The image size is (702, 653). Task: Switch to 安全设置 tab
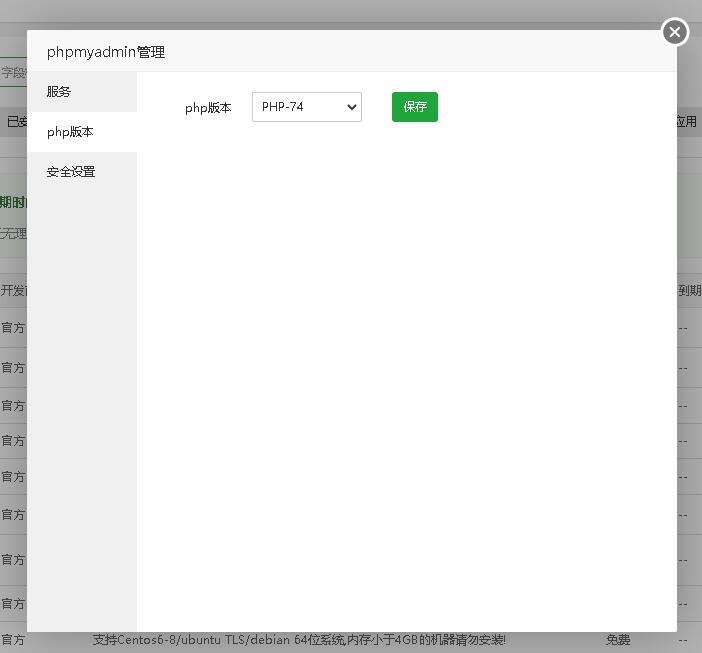pos(82,172)
